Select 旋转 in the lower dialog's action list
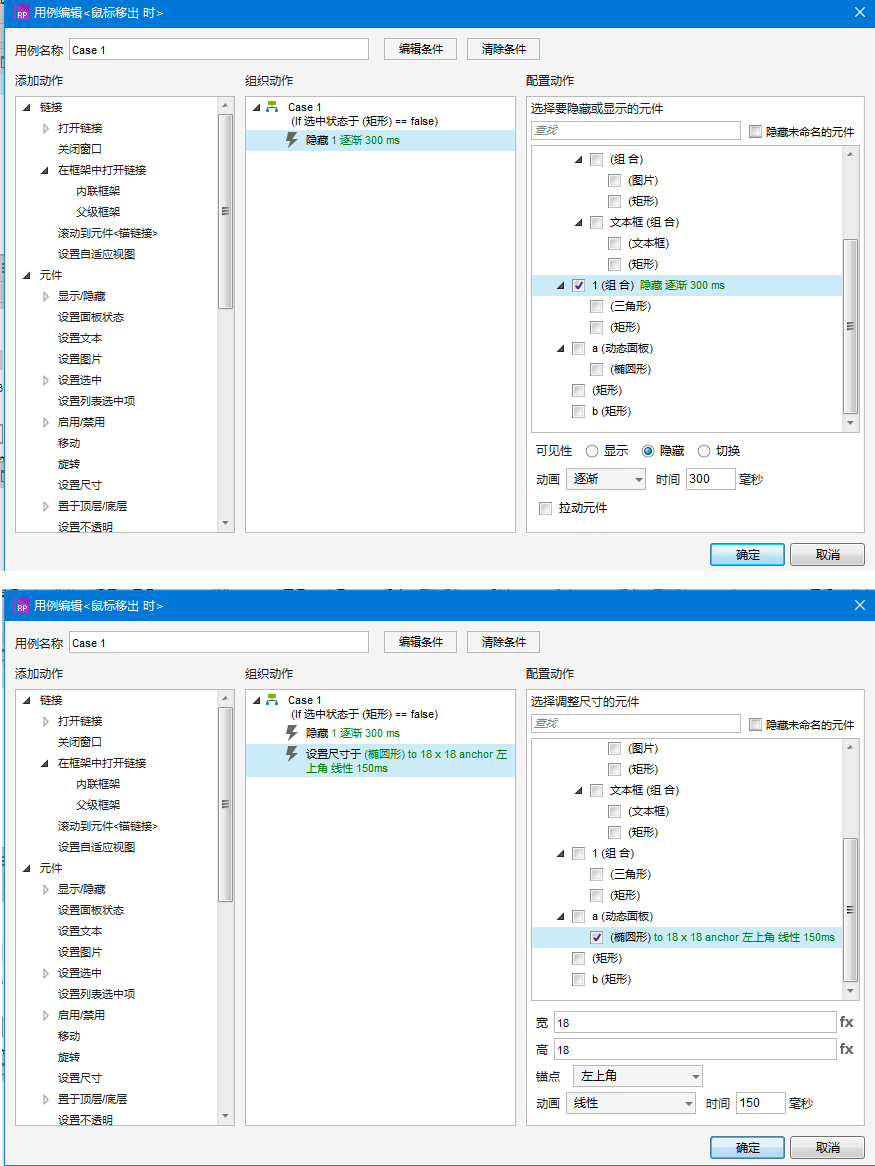875x1166 pixels. click(x=69, y=1057)
